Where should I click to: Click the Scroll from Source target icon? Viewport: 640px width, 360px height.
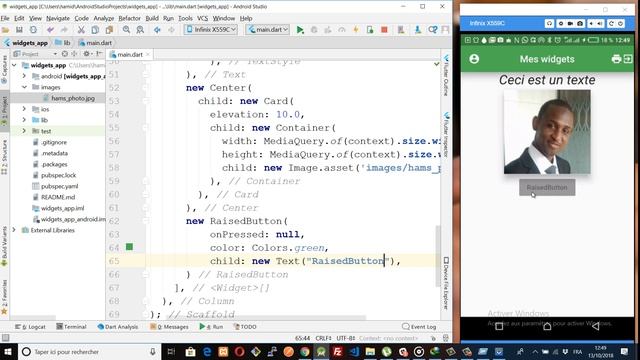(x=64, y=54)
